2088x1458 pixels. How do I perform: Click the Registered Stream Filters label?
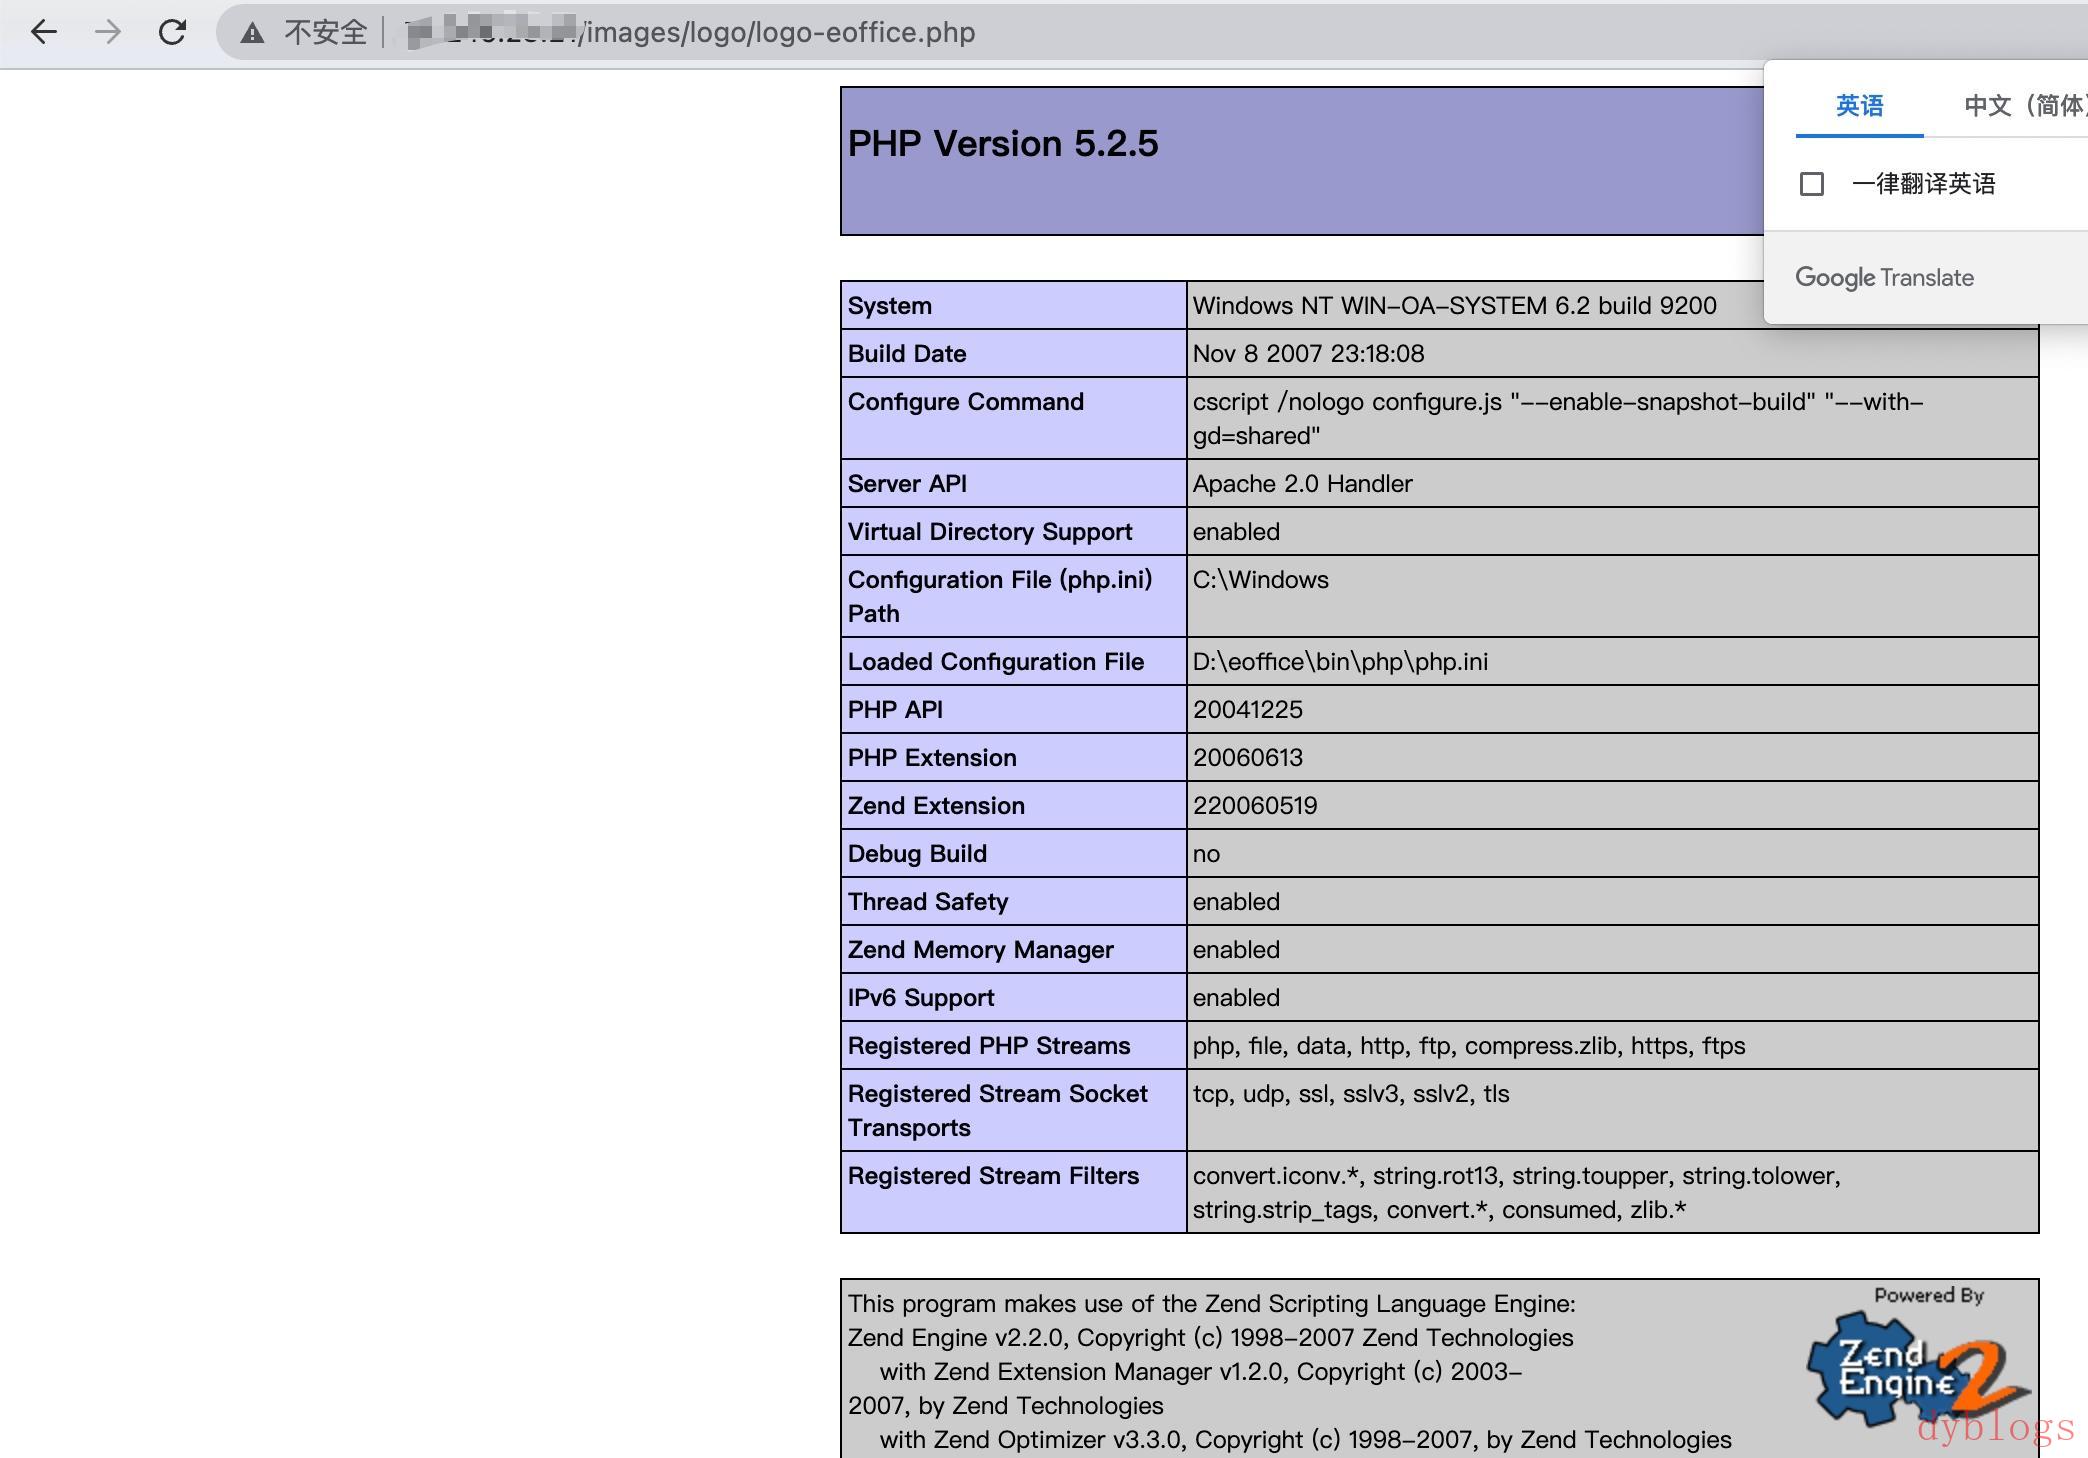pyautogui.click(x=993, y=1176)
